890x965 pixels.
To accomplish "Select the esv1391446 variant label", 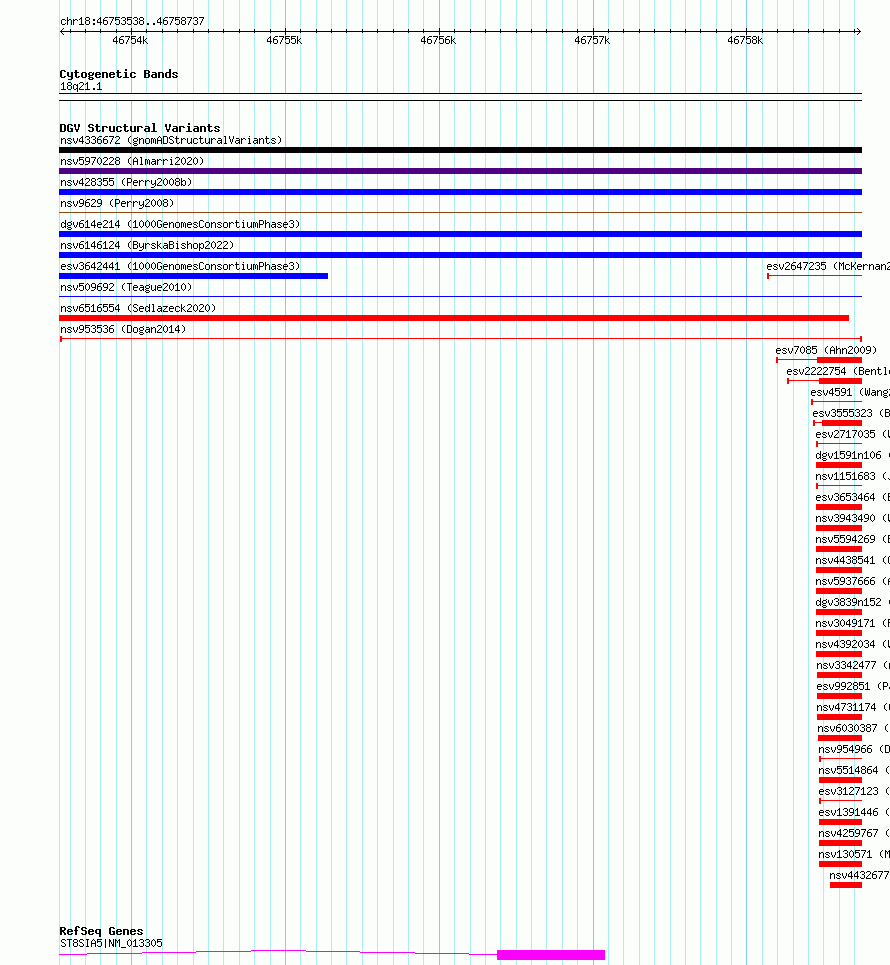I will (854, 812).
